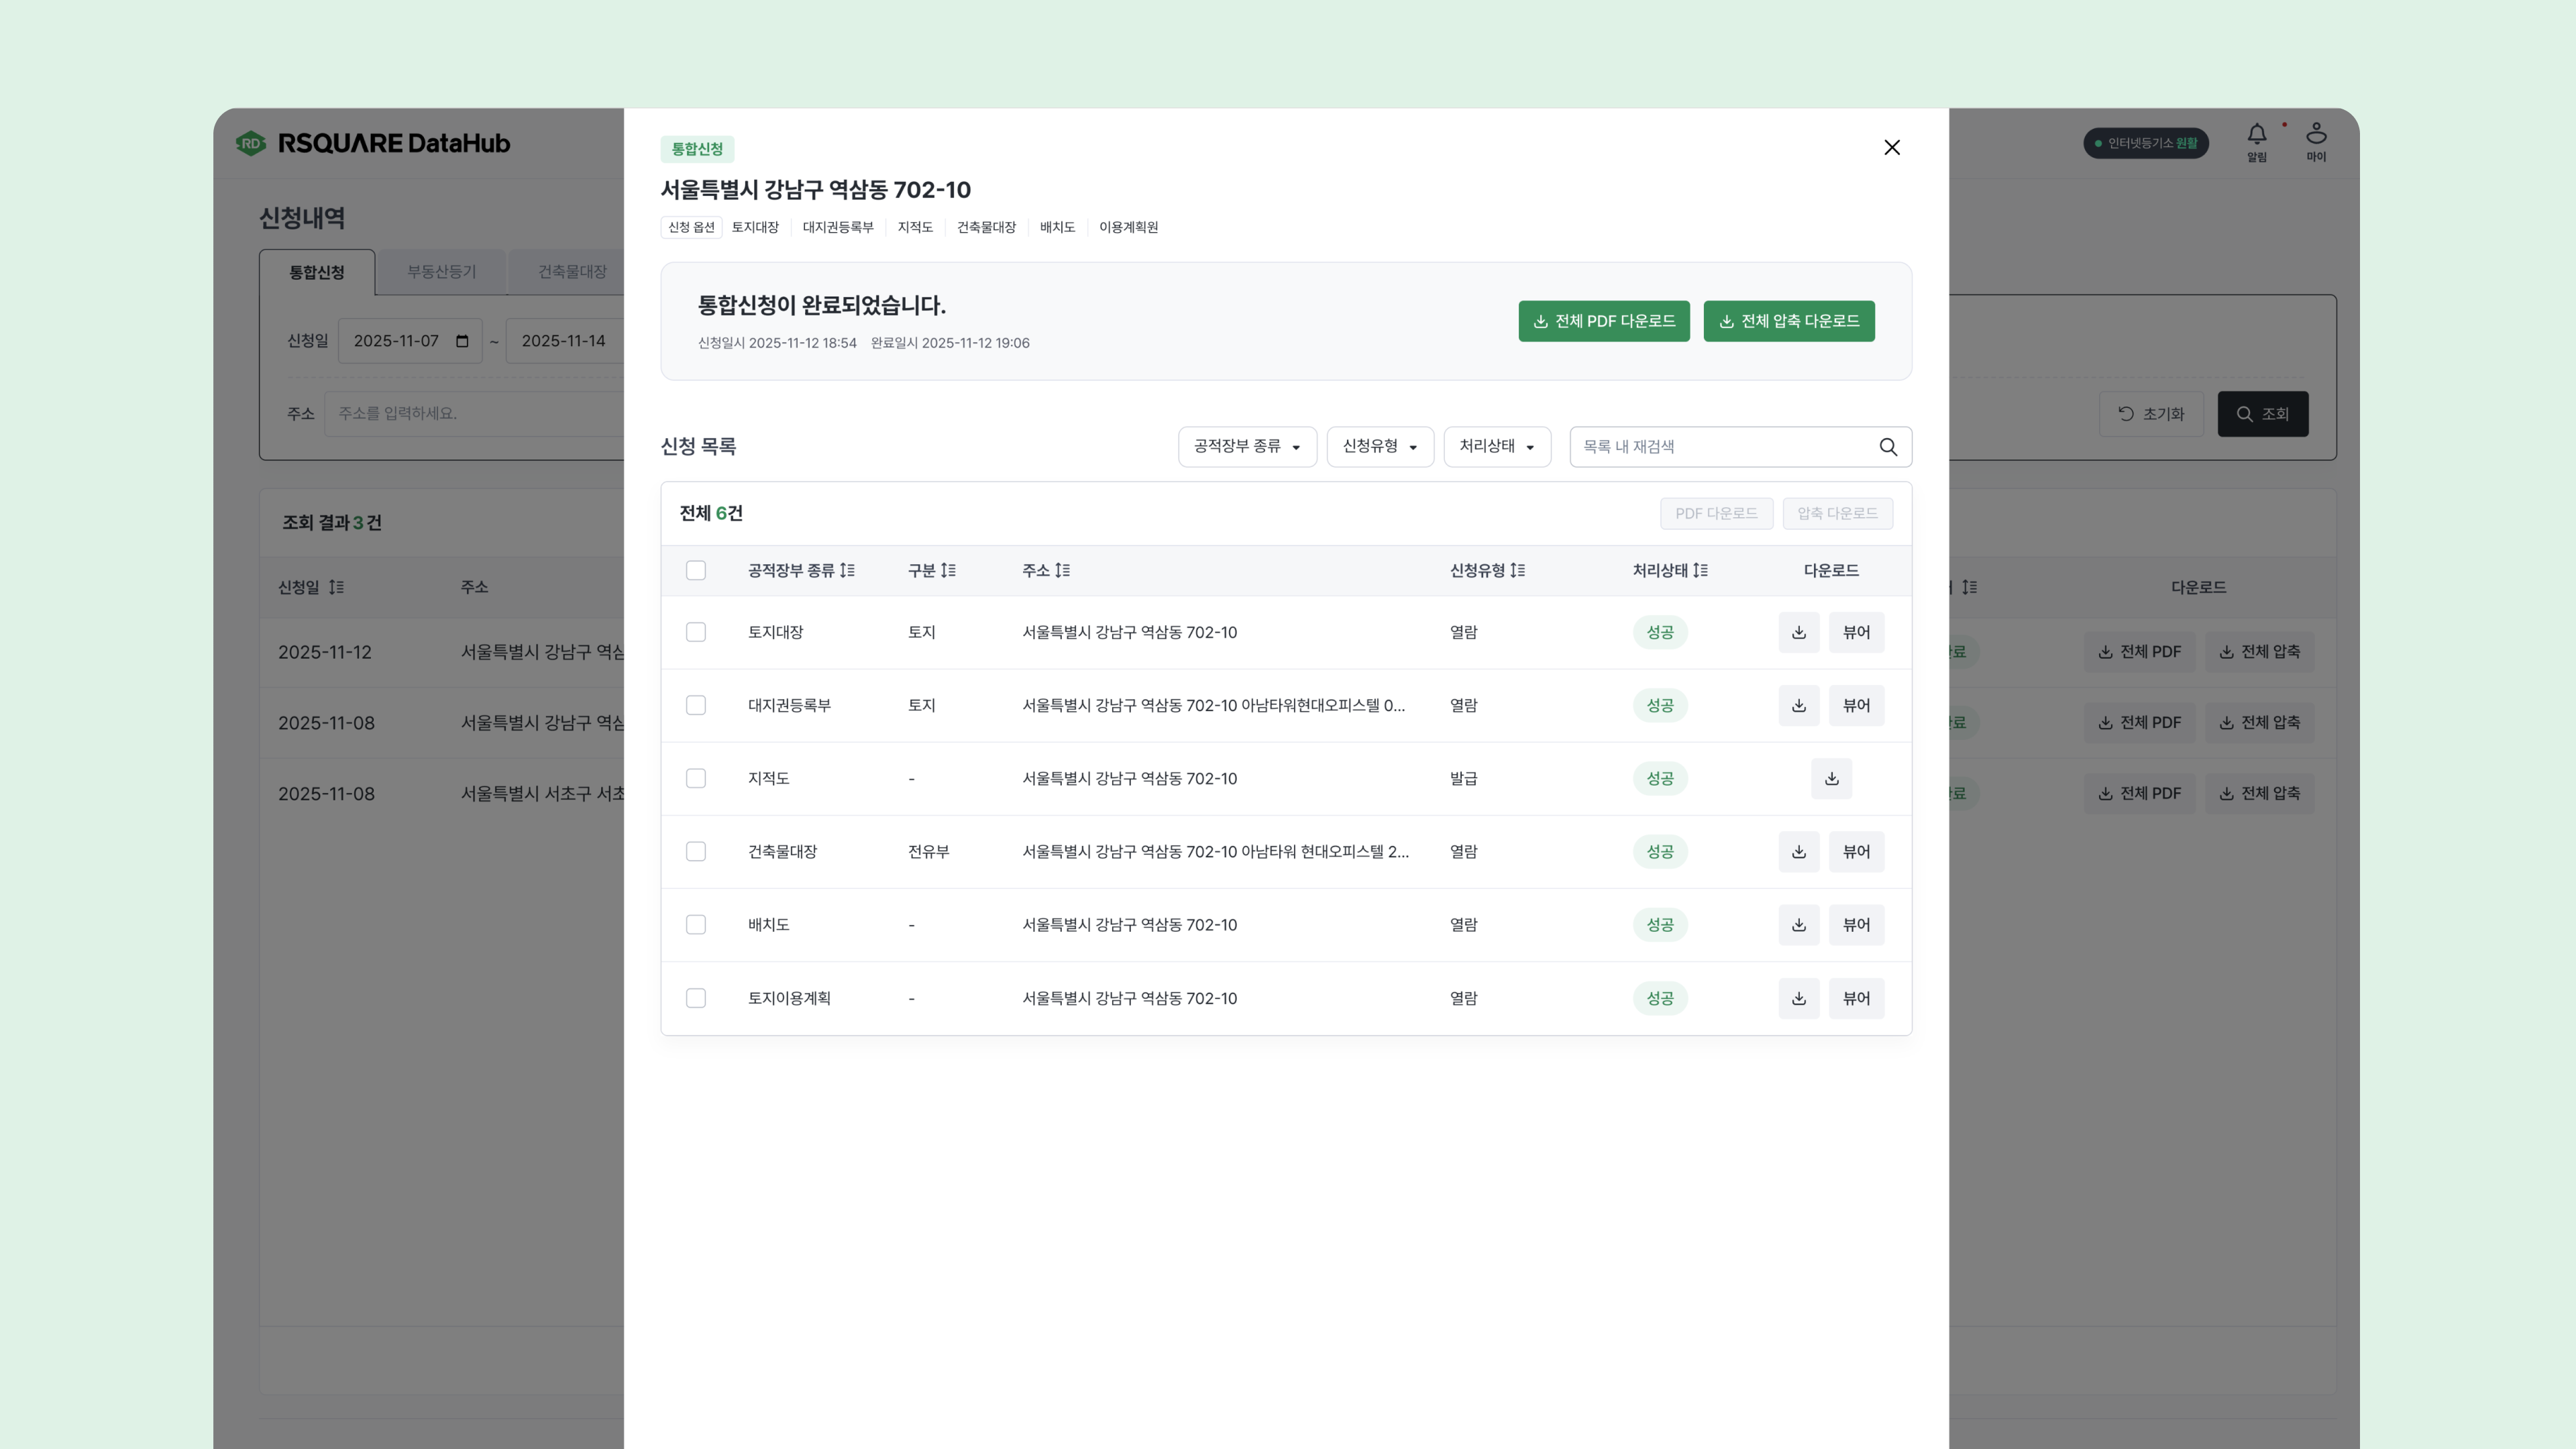Click download icon for 대지권등록부 row
This screenshot has width=2576, height=1449.
pyautogui.click(x=1798, y=705)
